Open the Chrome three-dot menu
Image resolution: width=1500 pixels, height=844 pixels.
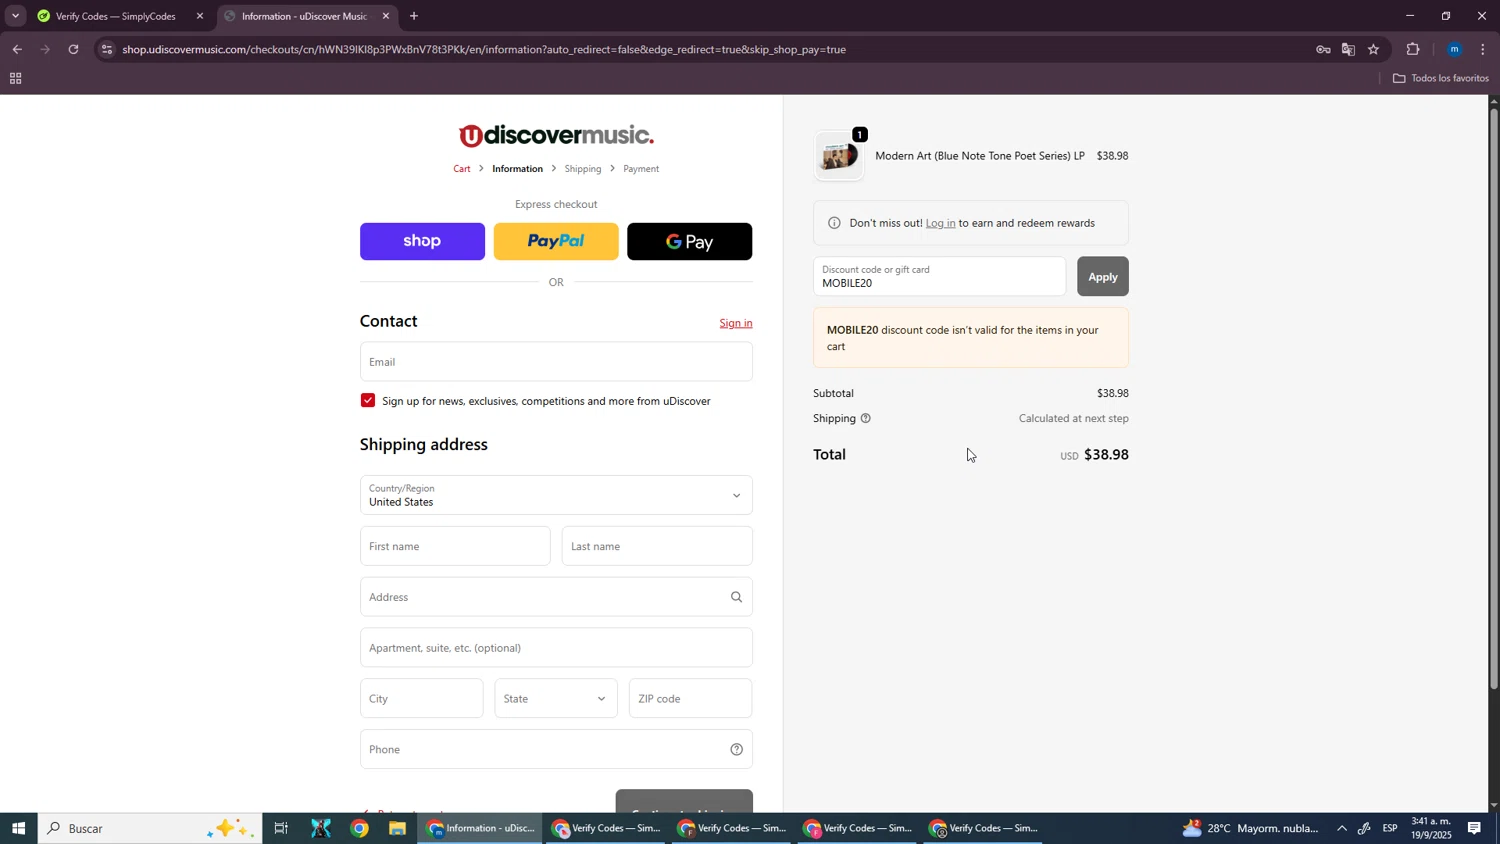(1483, 49)
